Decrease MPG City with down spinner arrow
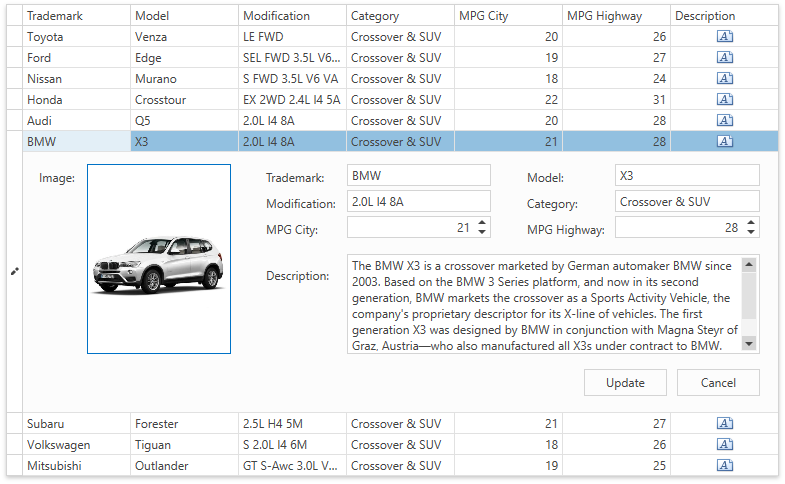The image size is (785, 484). coord(482,232)
